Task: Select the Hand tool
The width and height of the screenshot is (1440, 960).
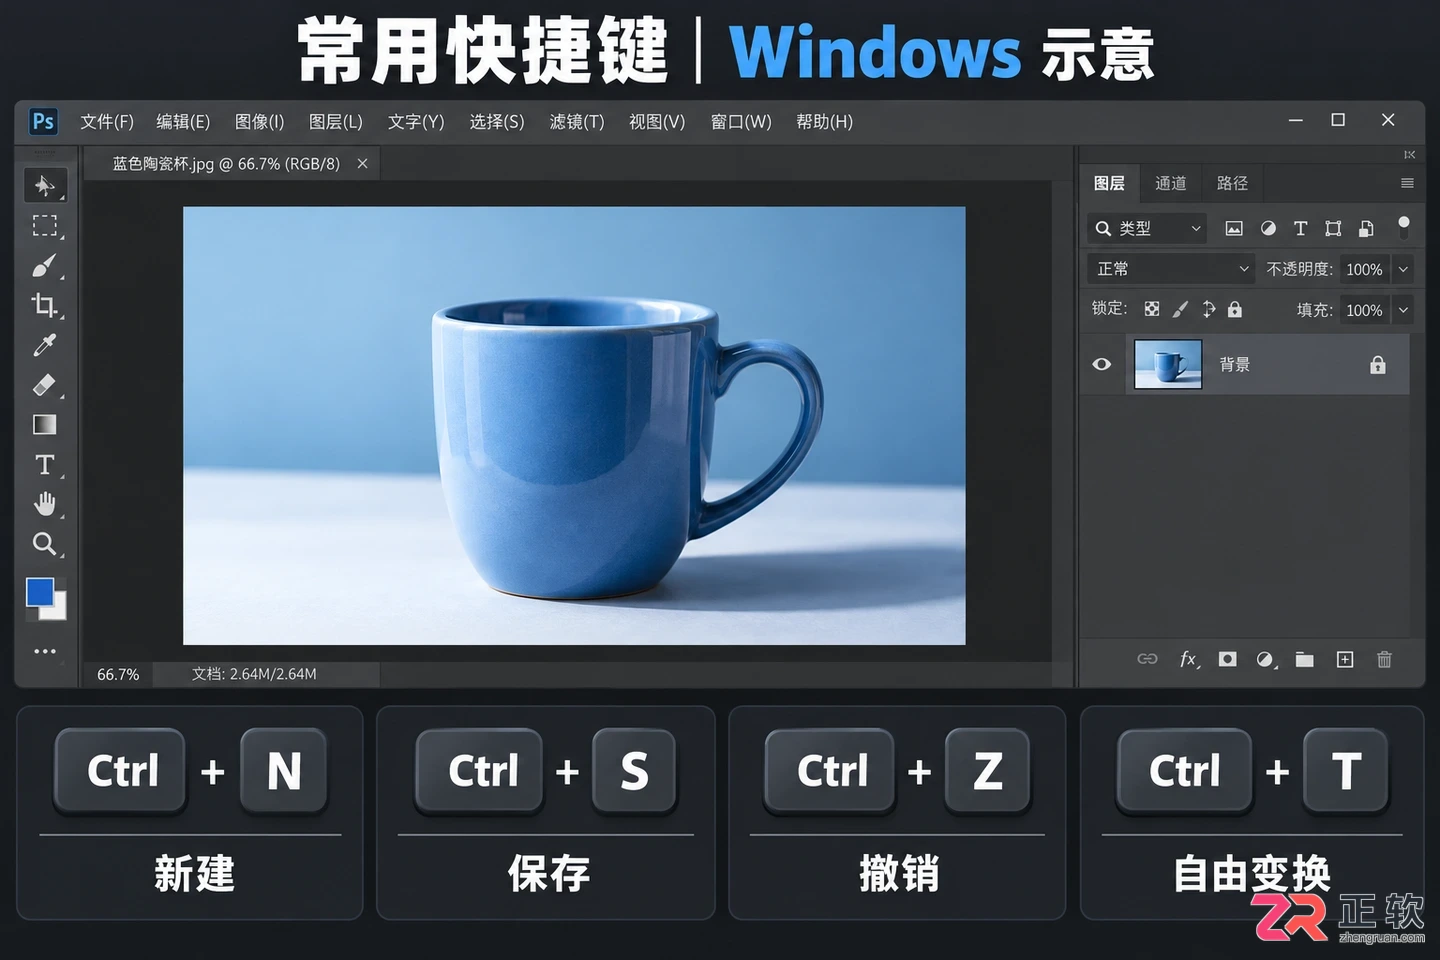Action: coord(45,504)
